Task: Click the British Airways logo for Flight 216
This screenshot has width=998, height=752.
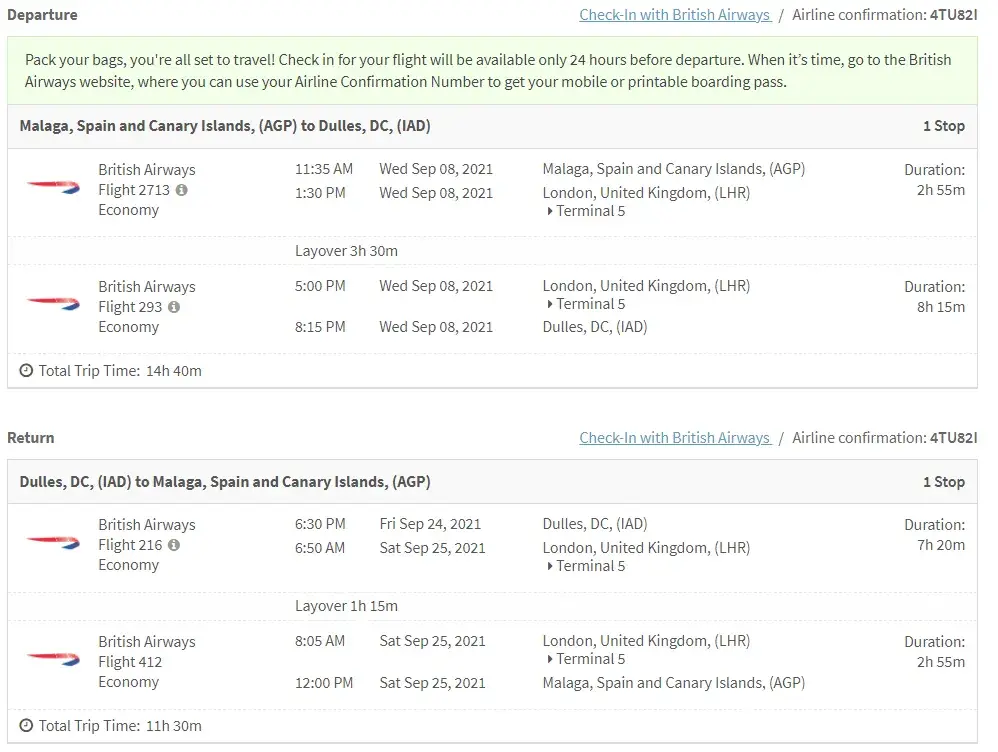Action: (x=53, y=542)
